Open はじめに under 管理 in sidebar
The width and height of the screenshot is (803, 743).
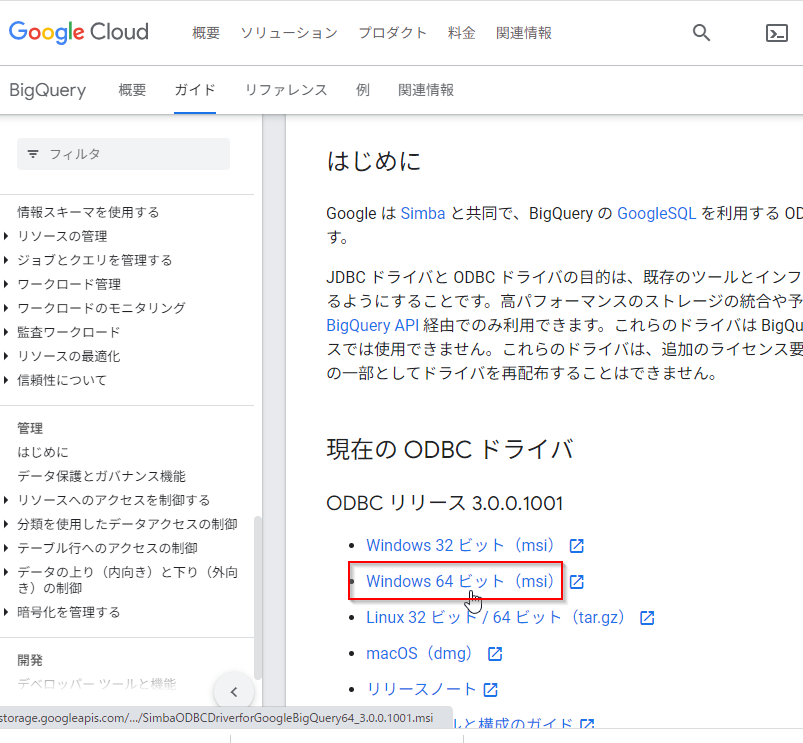[x=43, y=452]
